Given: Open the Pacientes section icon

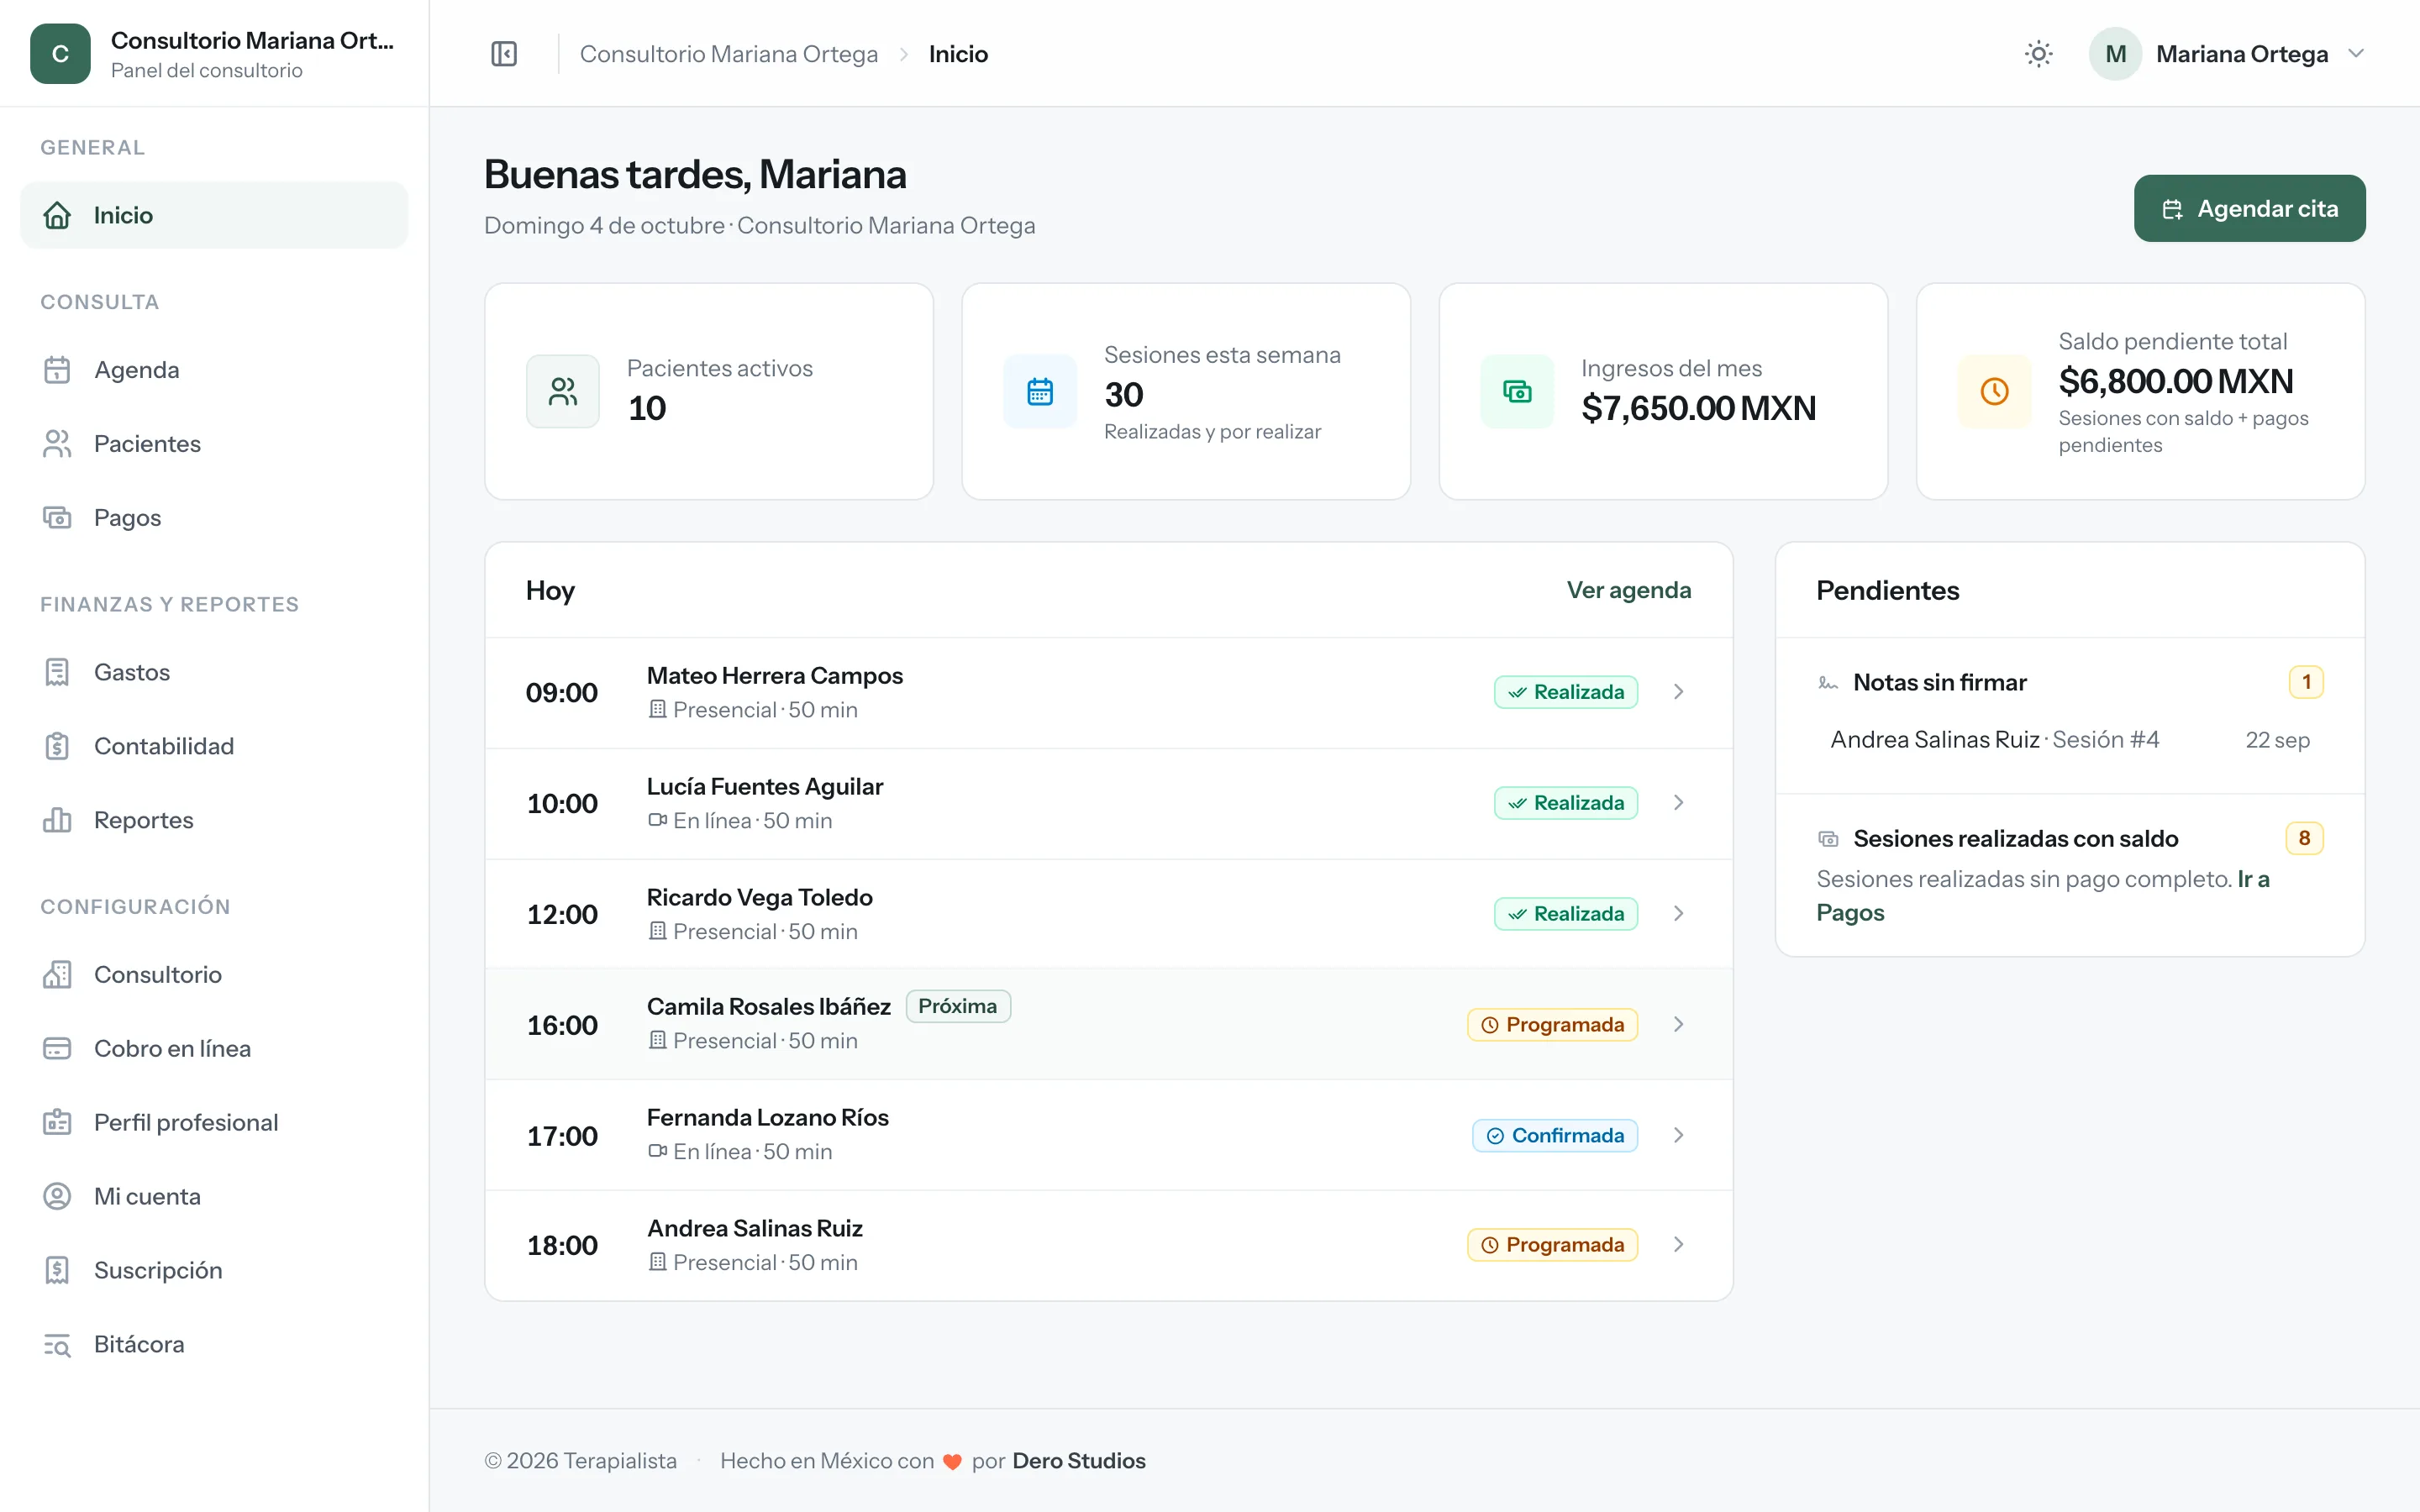Looking at the screenshot, I should [57, 444].
